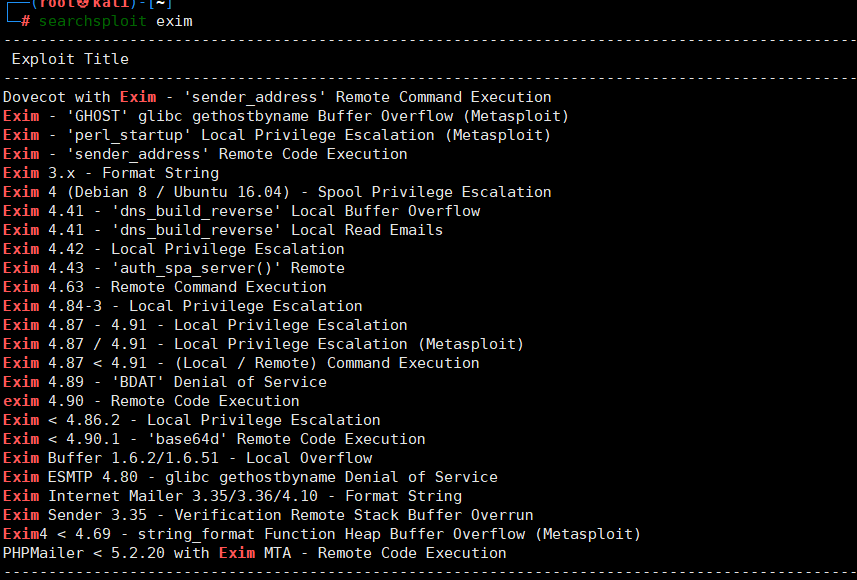857x580 pixels.
Task: Click the 'Exploit Title' column header
Action: click(70, 59)
